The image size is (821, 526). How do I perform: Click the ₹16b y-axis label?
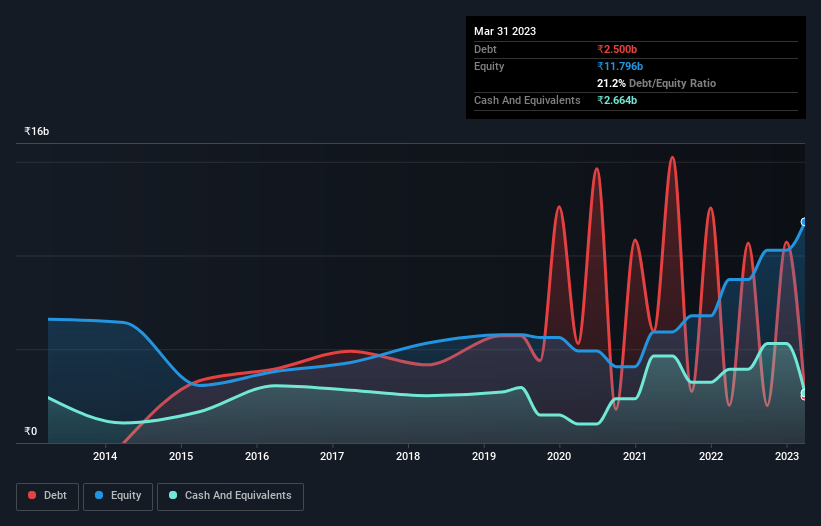(37, 131)
